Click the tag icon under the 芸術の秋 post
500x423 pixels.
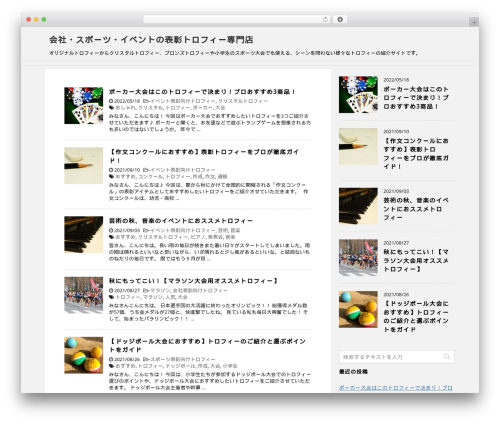[111, 237]
